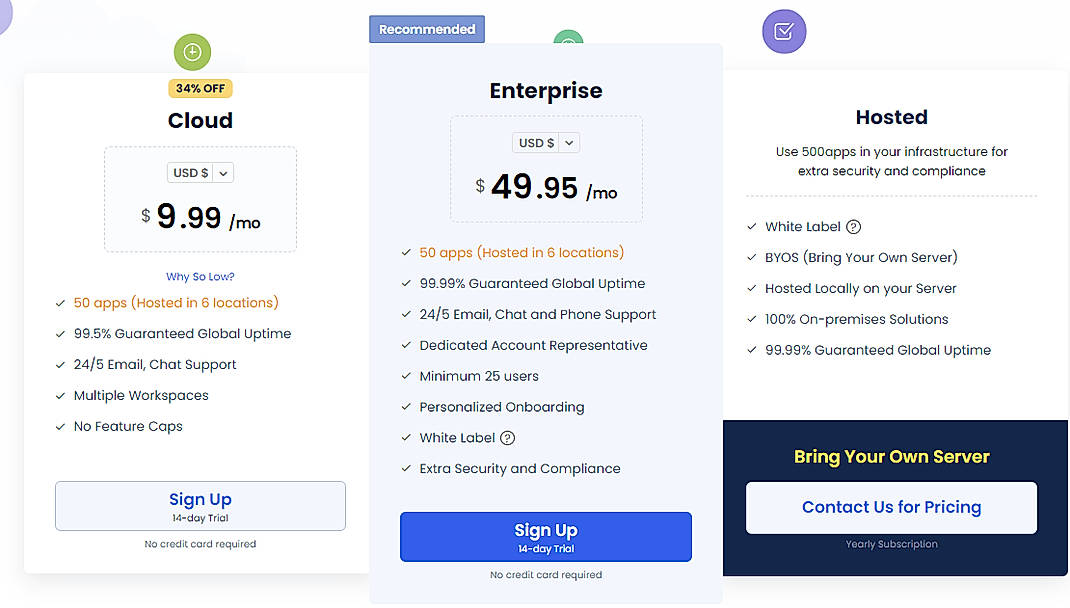Click checkmark beside Extra Security and Compliance
The height and width of the screenshot is (608, 1070).
(x=406, y=468)
